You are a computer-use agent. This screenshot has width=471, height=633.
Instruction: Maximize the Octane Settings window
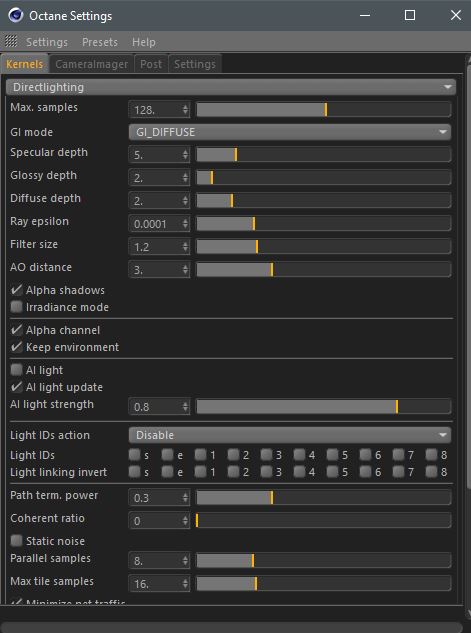coord(410,15)
